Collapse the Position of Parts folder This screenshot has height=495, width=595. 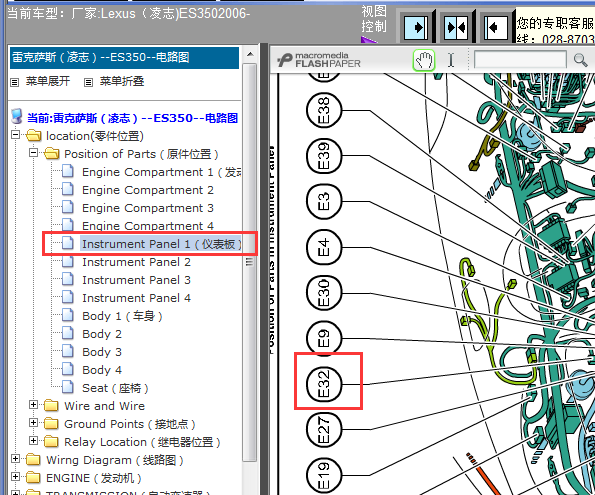[x=33, y=153]
